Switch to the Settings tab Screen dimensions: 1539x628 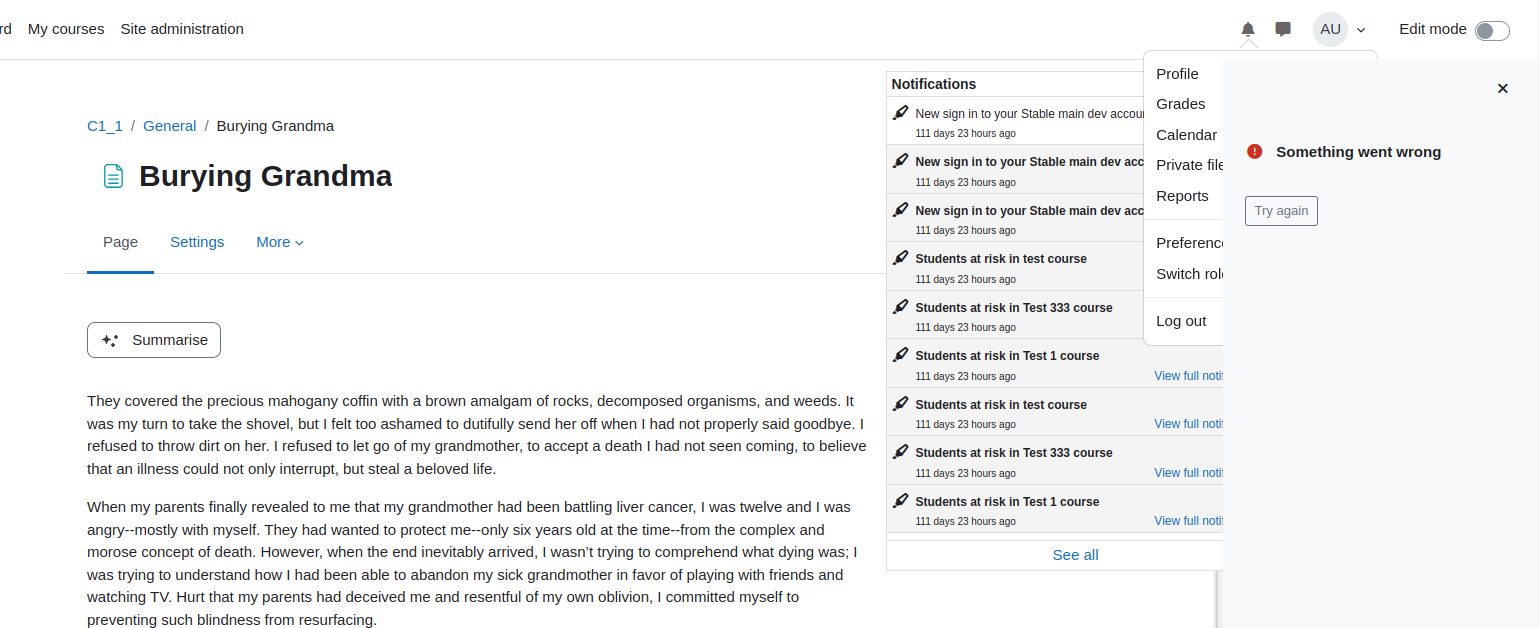[x=197, y=242]
